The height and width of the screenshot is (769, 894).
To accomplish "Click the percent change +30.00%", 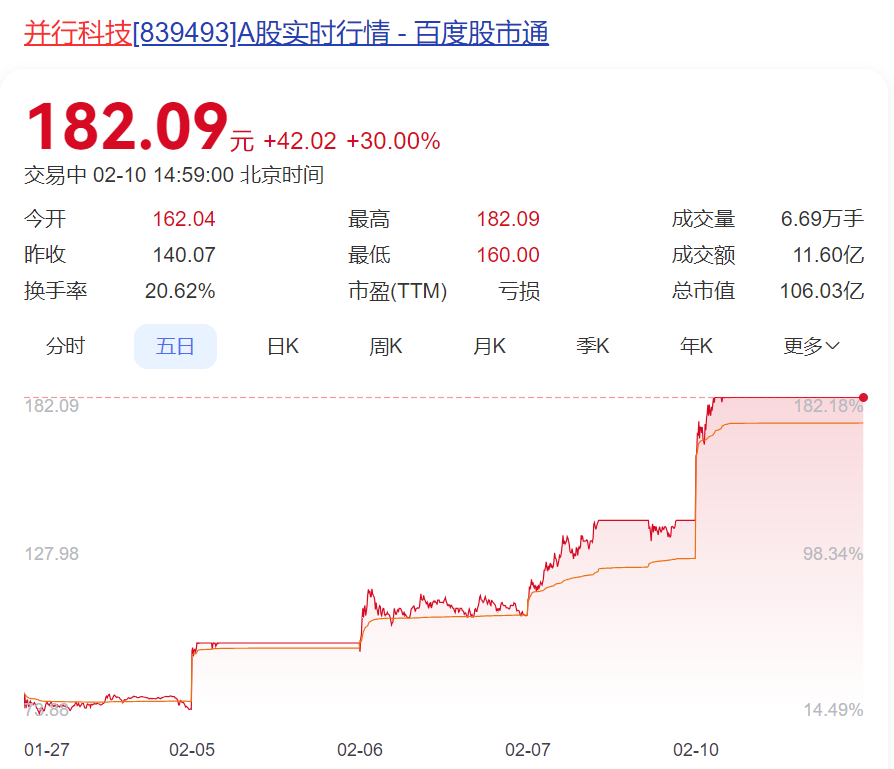I will pos(393,141).
